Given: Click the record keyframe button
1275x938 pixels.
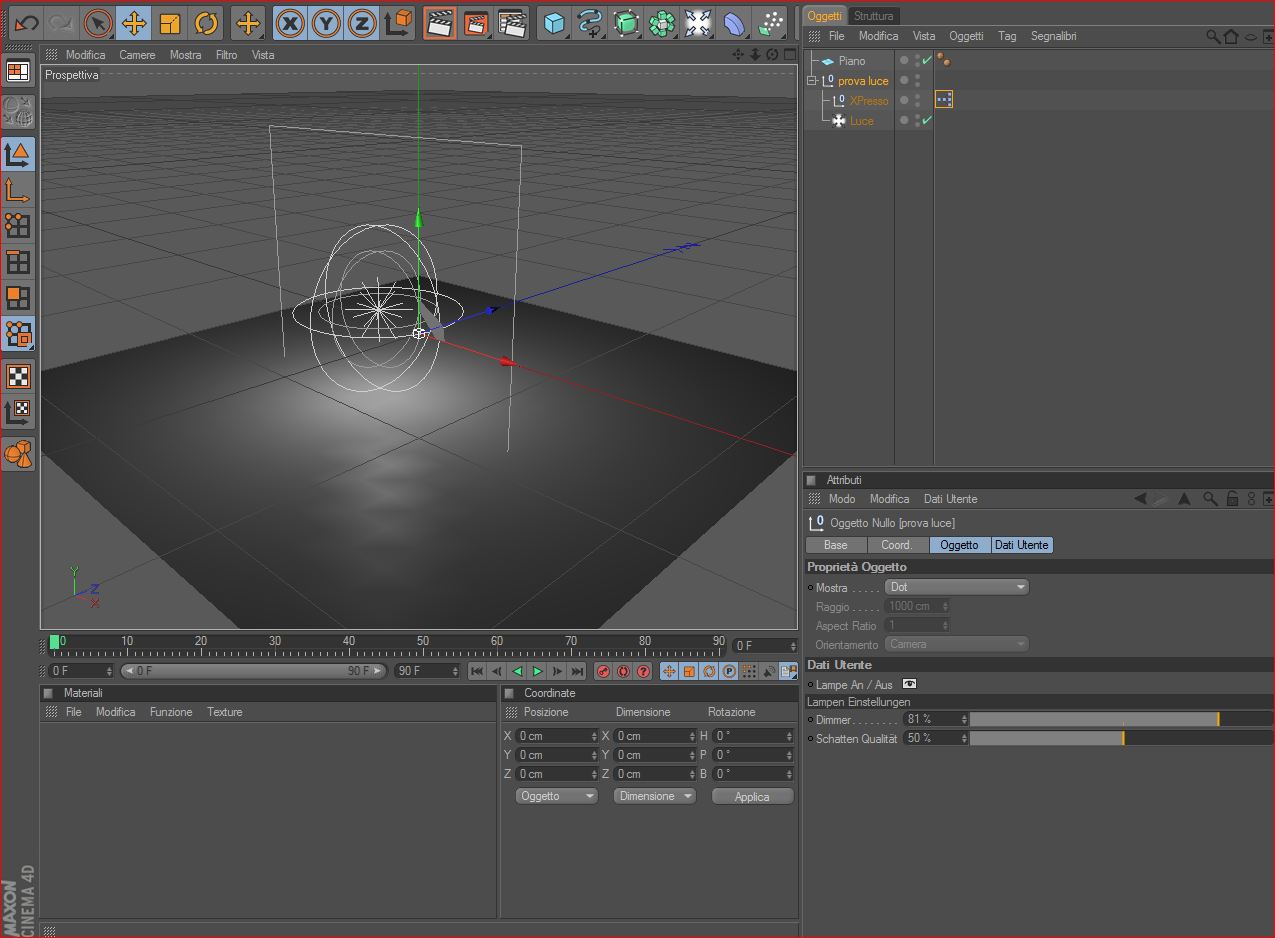Looking at the screenshot, I should coord(603,671).
